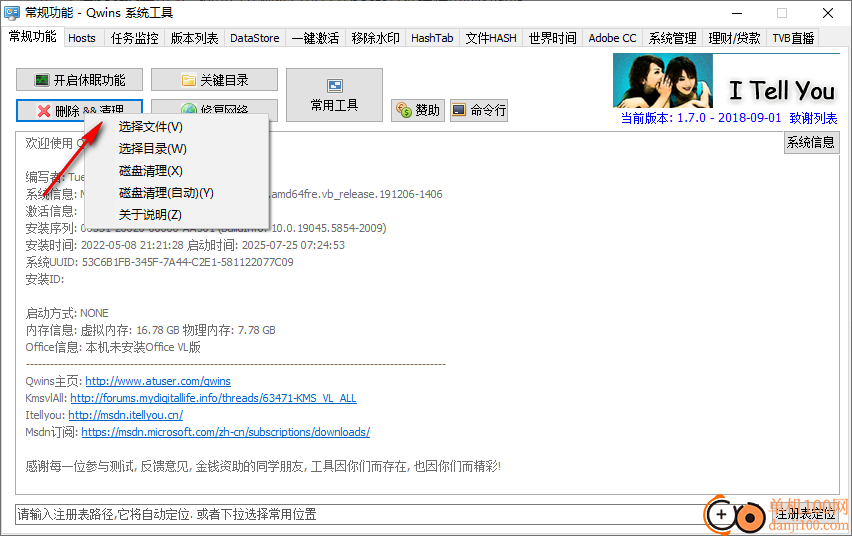Click the 关键目录 button
Viewport: 852px width, 536px height.
[x=214, y=80]
